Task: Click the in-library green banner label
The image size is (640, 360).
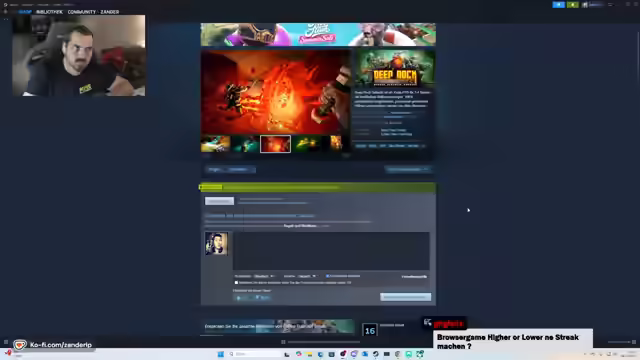Action: click(x=211, y=187)
